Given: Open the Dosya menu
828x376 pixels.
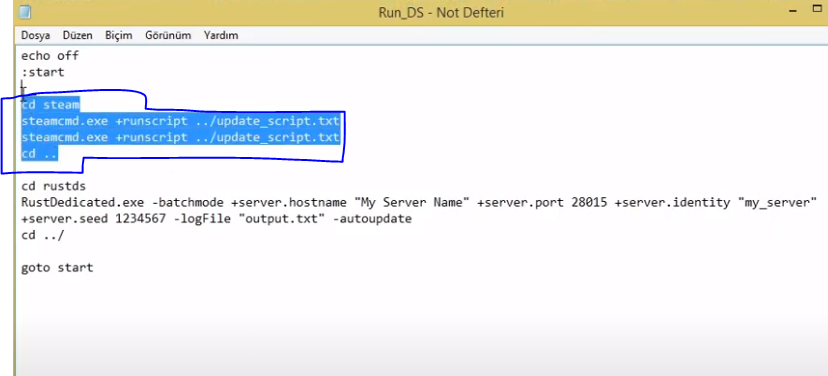Looking at the screenshot, I should 35,35.
